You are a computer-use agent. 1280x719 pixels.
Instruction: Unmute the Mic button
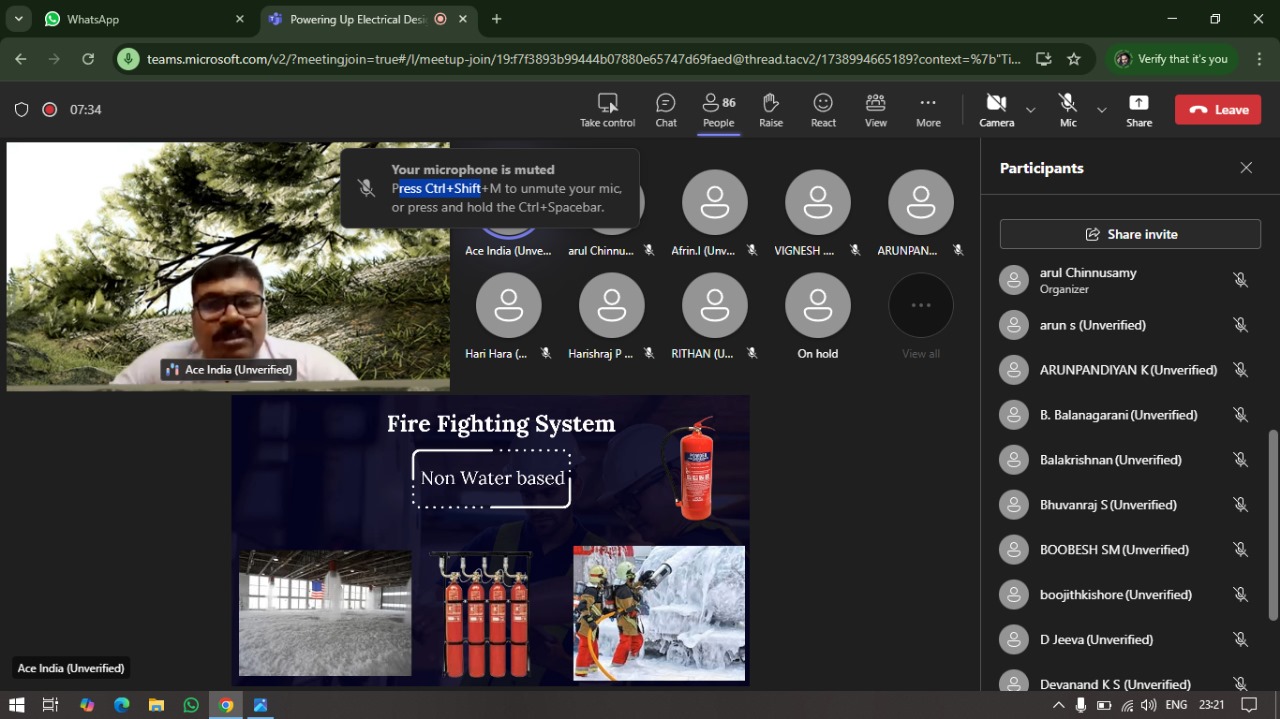pyautogui.click(x=1068, y=109)
